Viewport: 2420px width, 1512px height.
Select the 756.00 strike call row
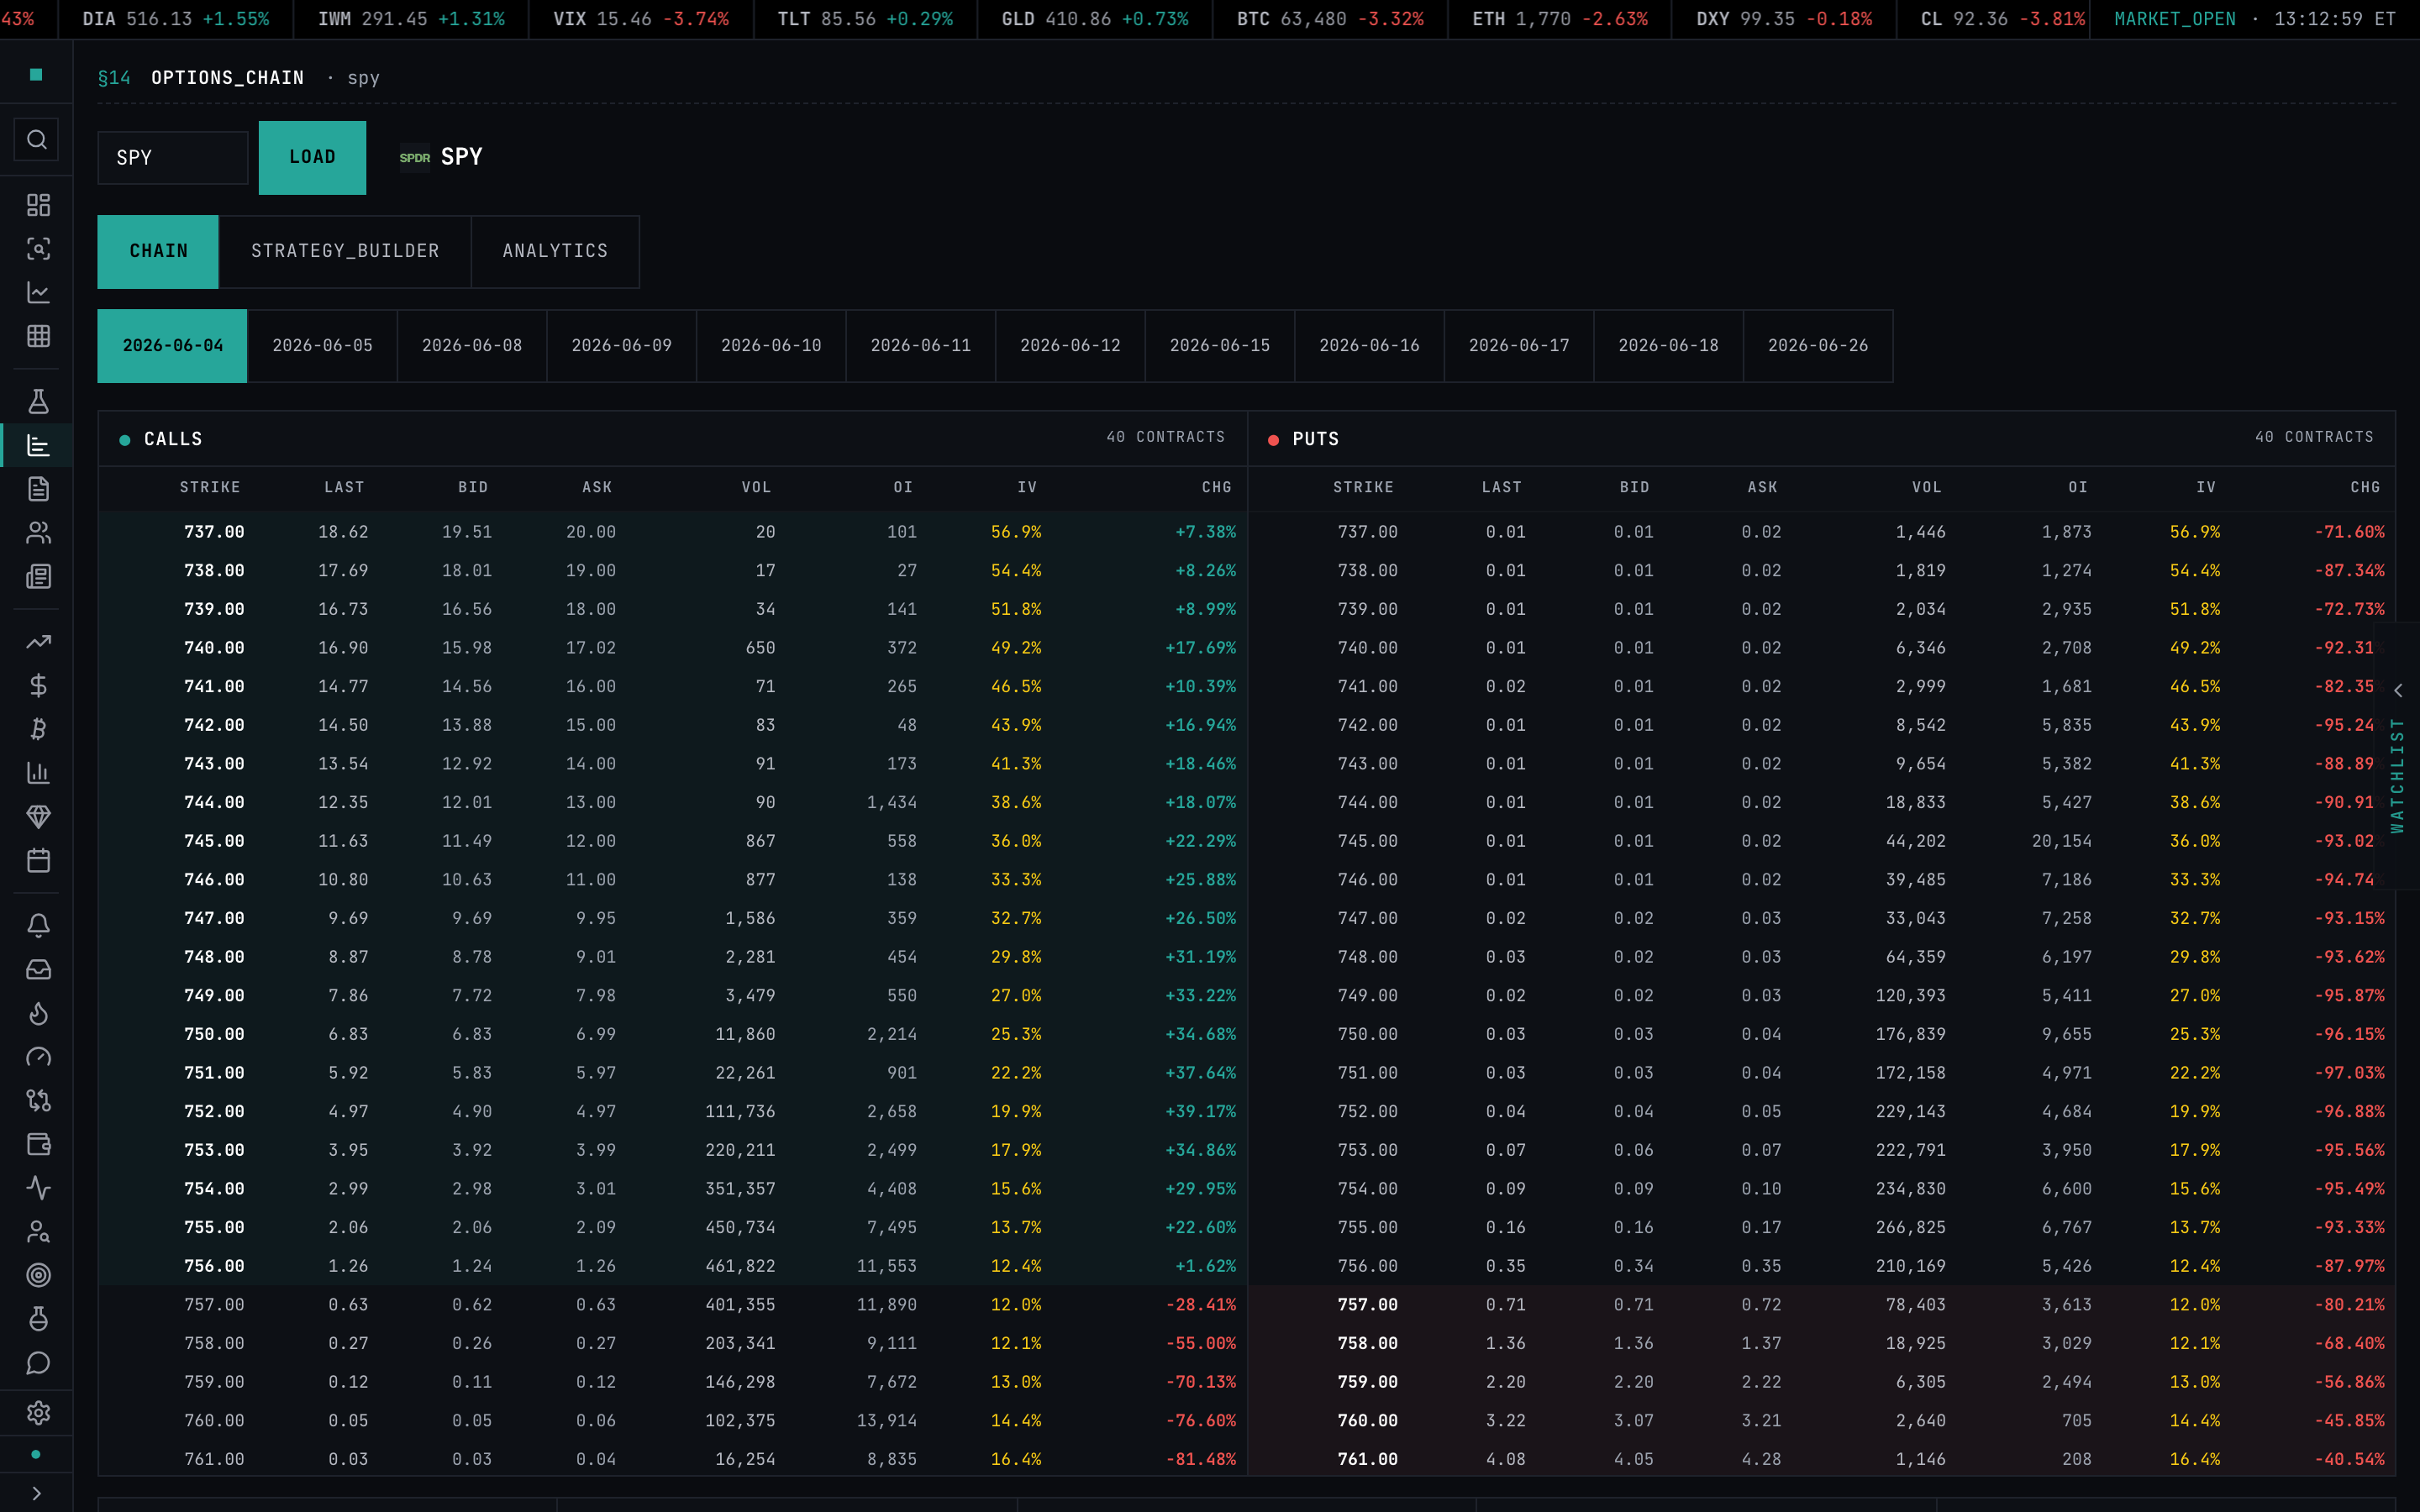pos(673,1267)
